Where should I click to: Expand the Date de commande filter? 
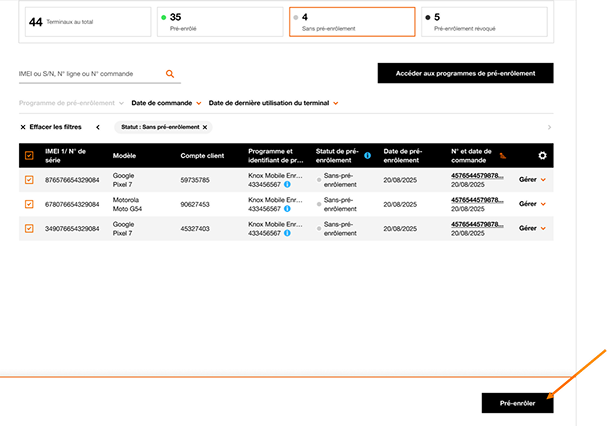tap(167, 102)
